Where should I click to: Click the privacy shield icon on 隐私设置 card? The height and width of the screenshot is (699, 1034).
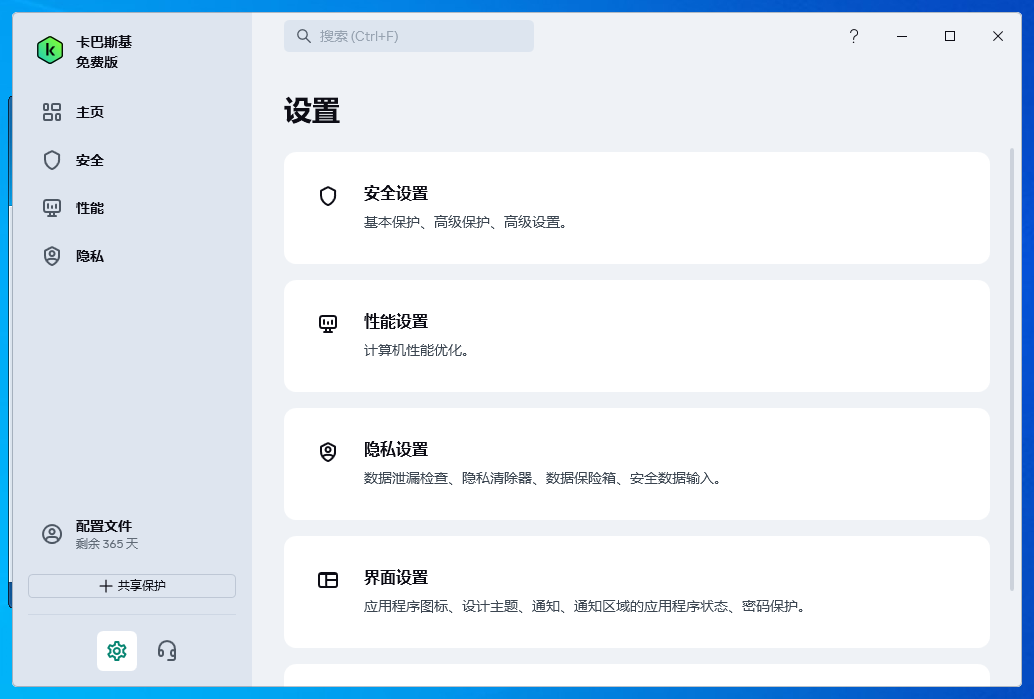[x=328, y=452]
